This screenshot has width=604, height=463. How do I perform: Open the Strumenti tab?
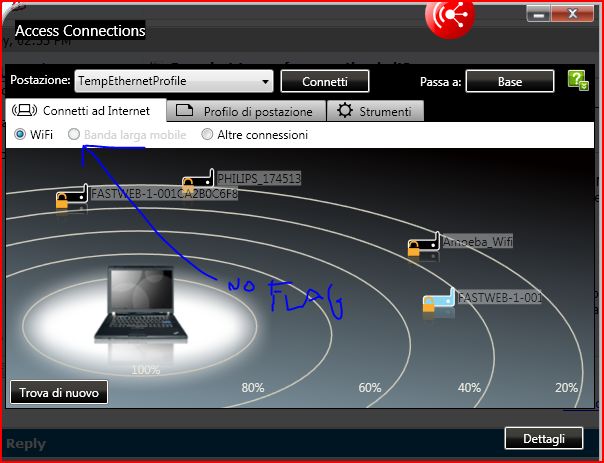click(x=375, y=111)
